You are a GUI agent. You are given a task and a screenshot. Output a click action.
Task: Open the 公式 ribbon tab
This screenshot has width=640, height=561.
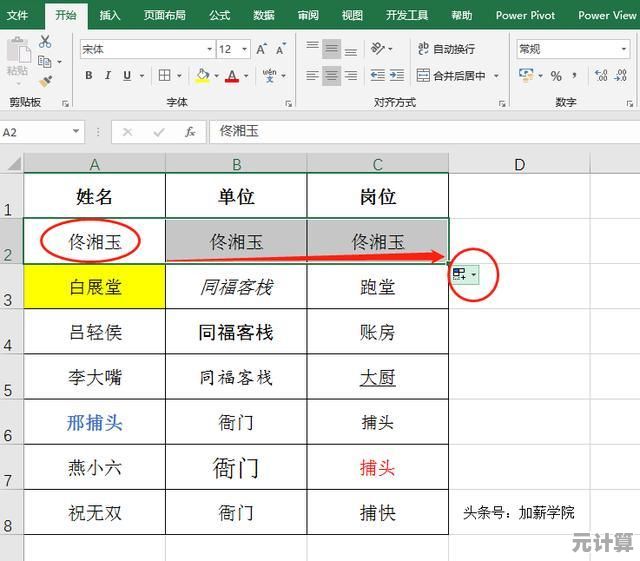point(219,15)
